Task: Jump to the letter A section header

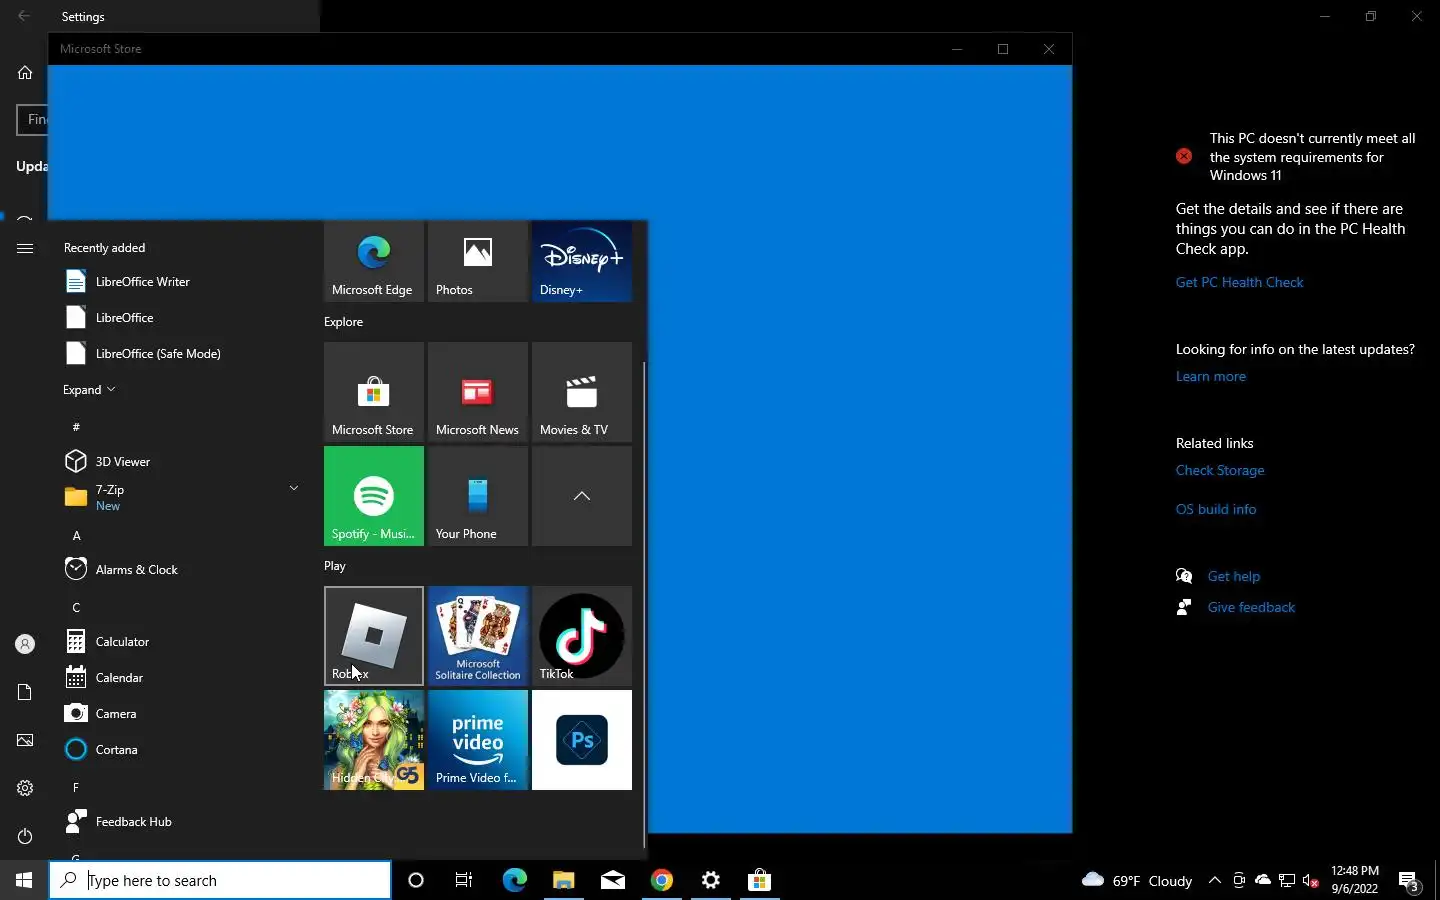Action: click(76, 536)
